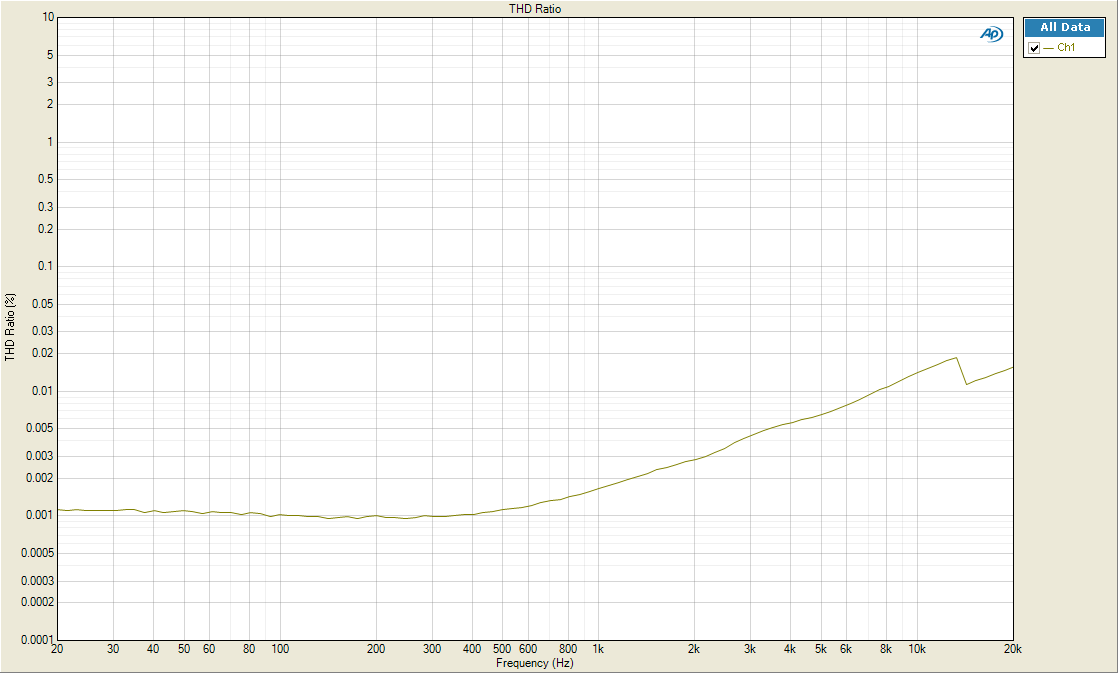The width and height of the screenshot is (1118, 673).
Task: Click the 10k frequency axis tick label
Action: (x=917, y=649)
